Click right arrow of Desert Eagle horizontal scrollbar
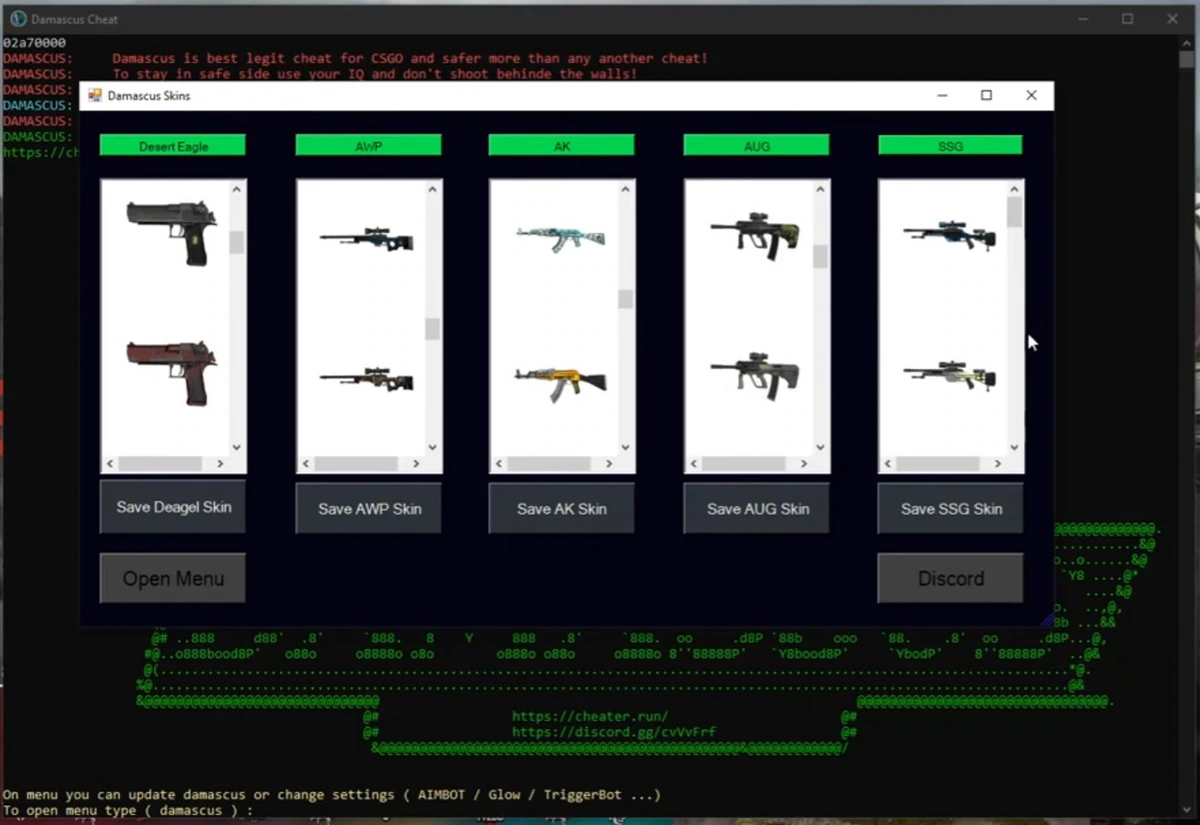Screen dimensions: 1200x825 [221, 464]
